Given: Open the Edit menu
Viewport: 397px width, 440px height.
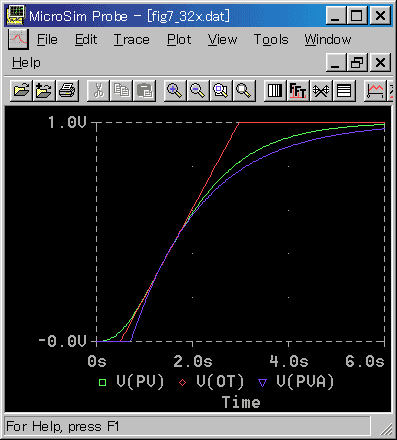Looking at the screenshot, I should click(x=86, y=40).
